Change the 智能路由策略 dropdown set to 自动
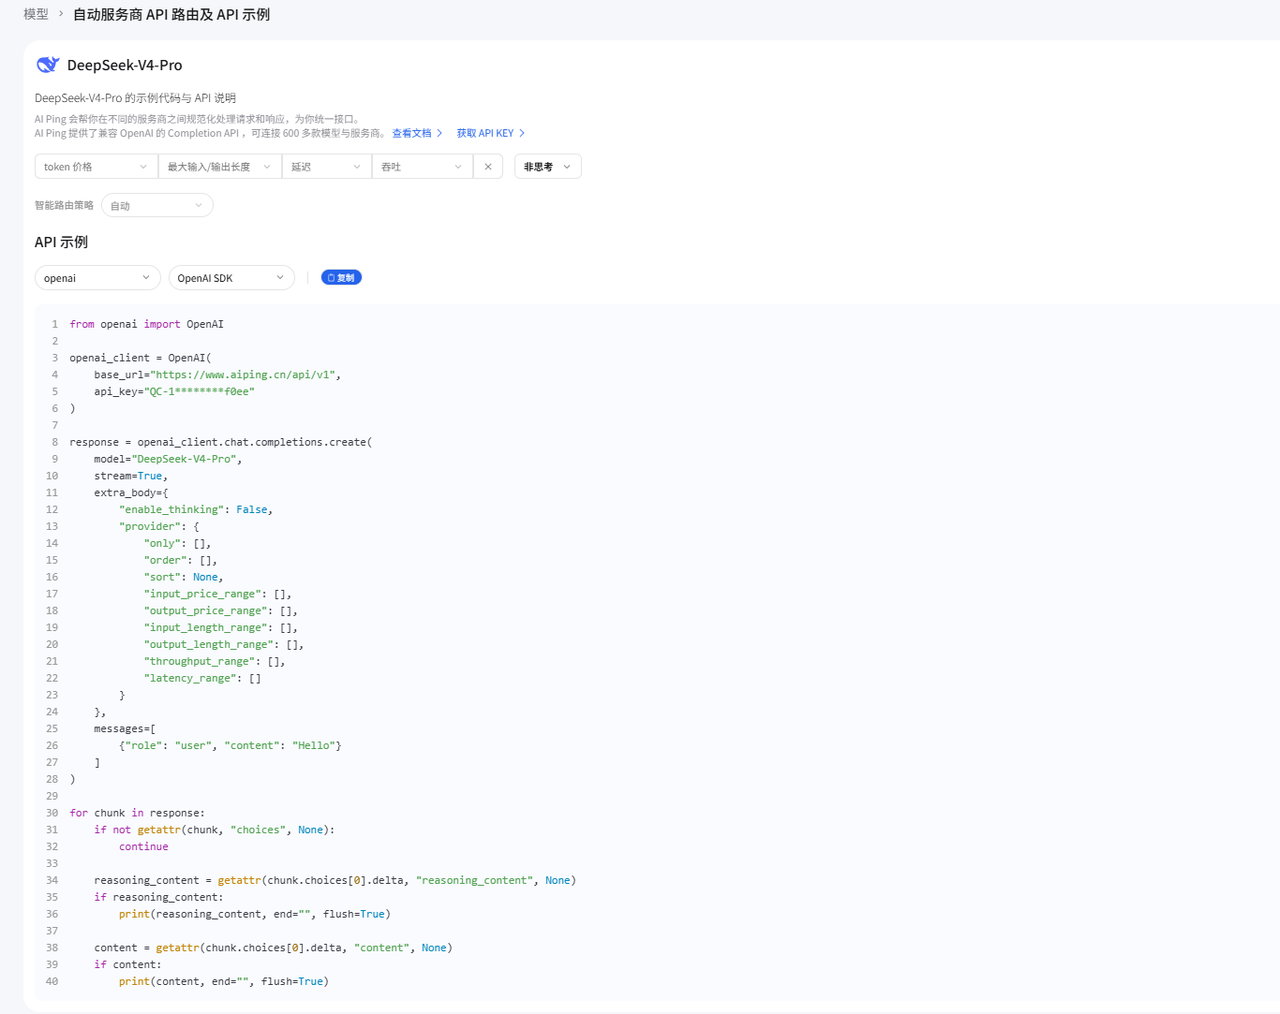1280x1014 pixels. pyautogui.click(x=157, y=206)
